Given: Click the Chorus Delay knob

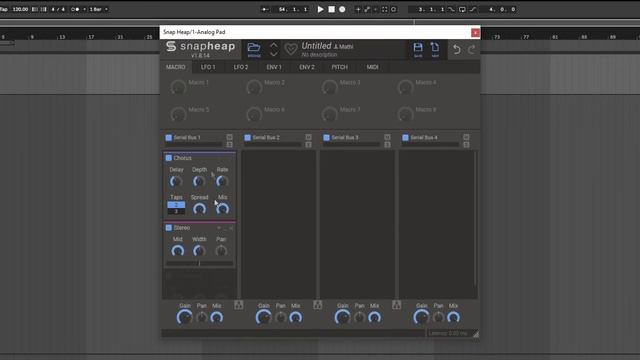Looking at the screenshot, I should (176, 181).
